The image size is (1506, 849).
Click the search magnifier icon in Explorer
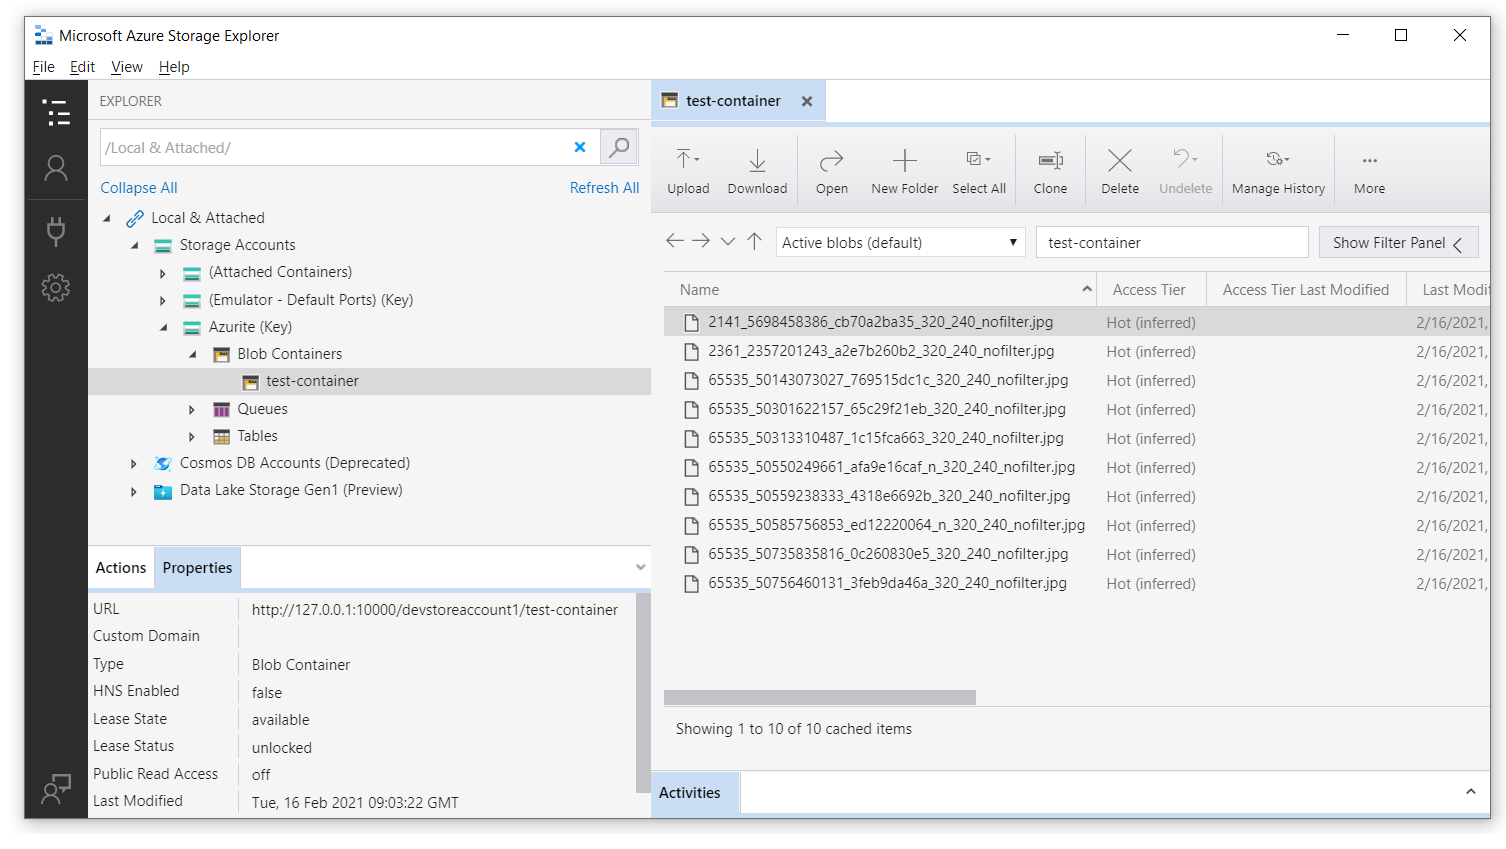619,147
